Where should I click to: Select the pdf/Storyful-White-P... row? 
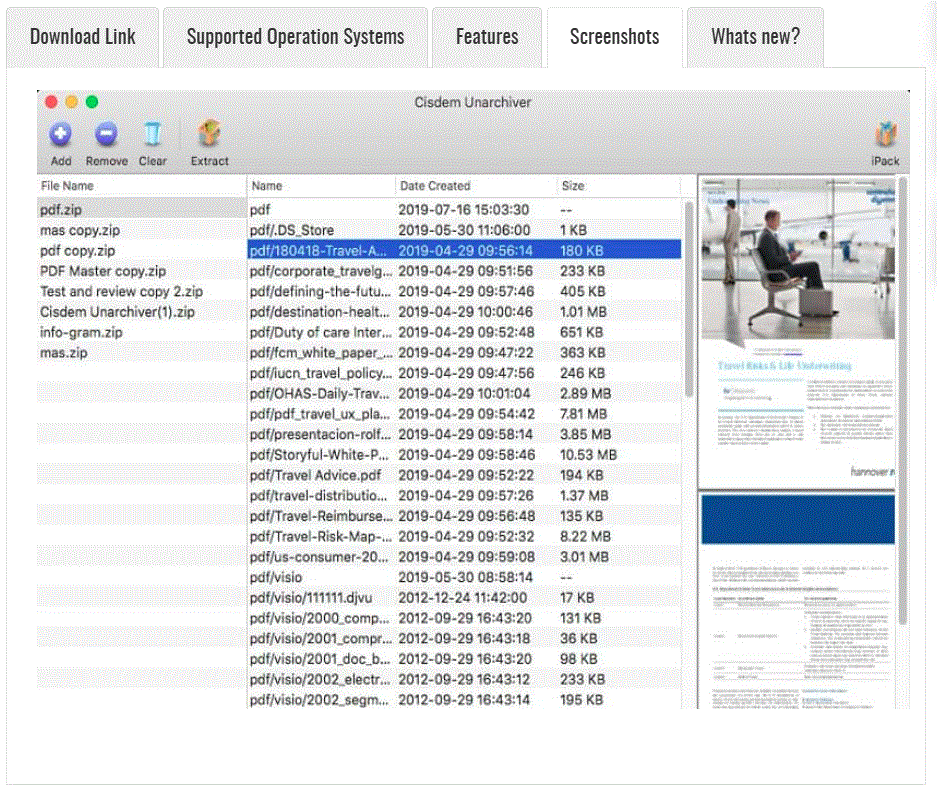(464, 455)
